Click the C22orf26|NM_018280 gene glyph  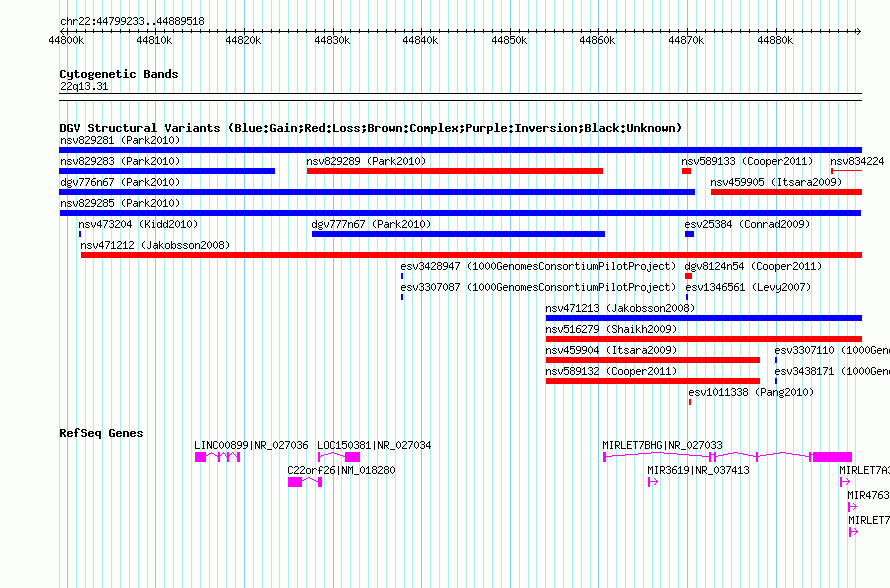(305, 482)
